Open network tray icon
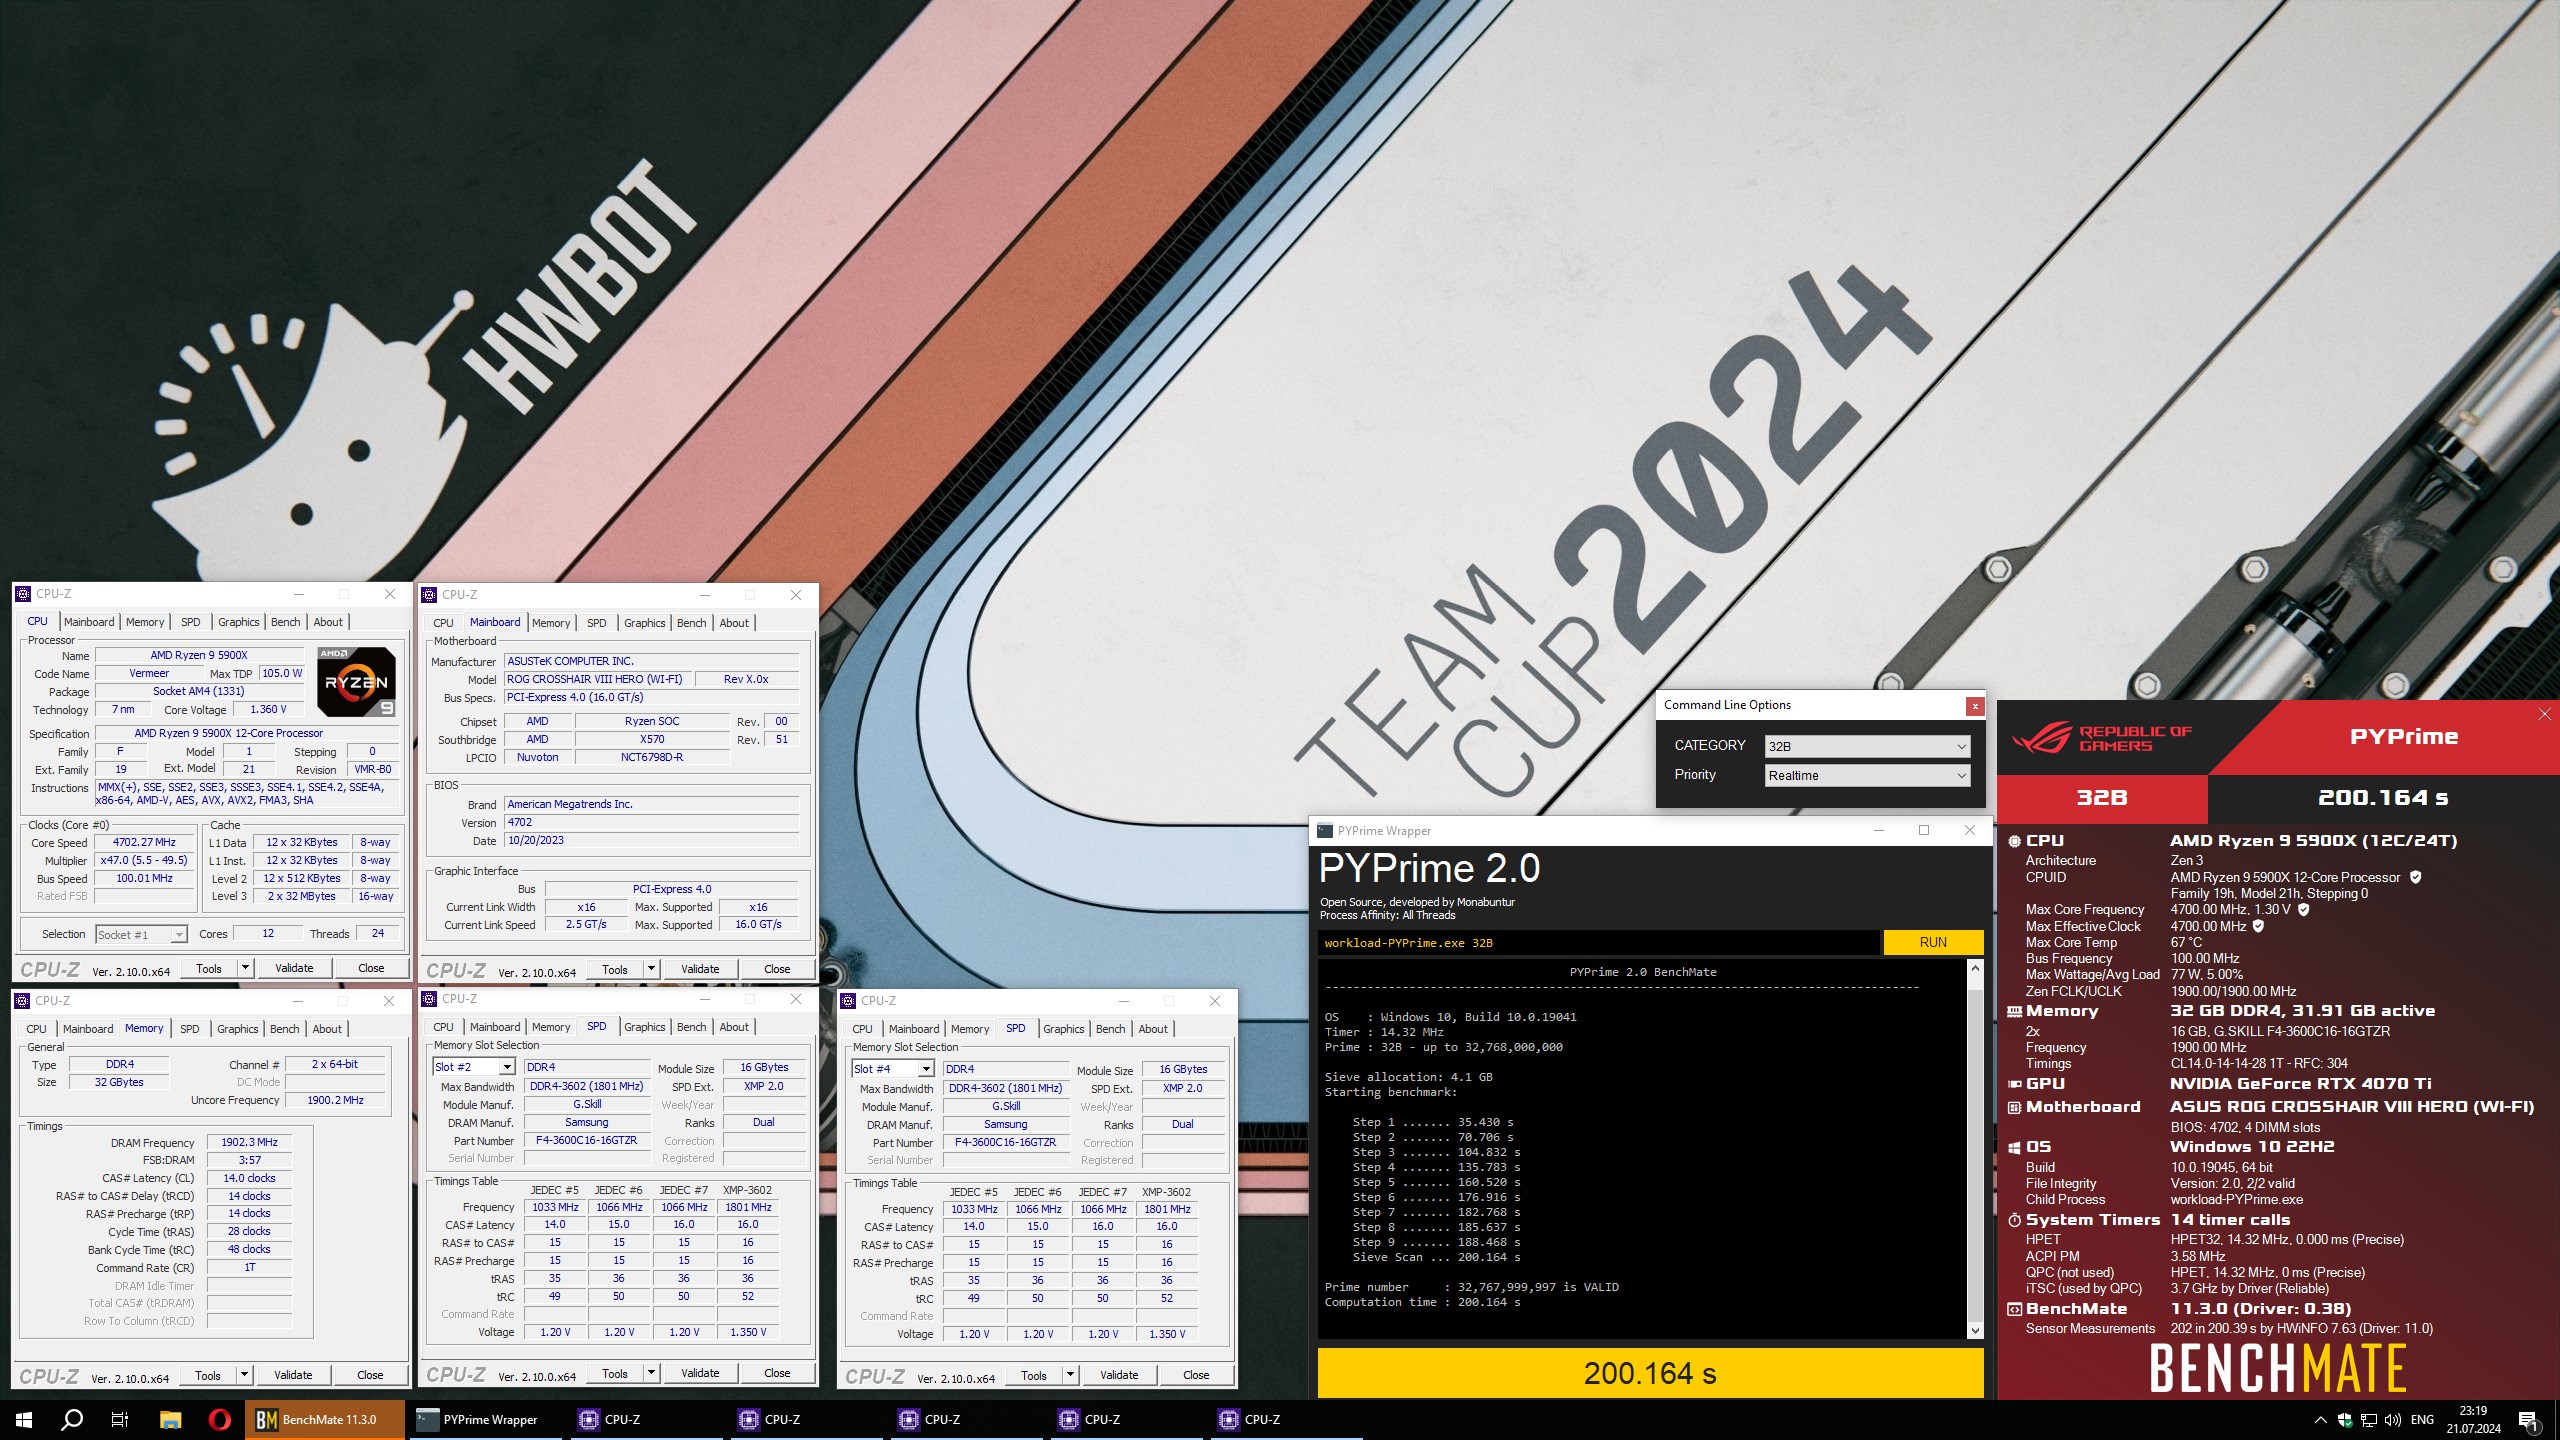This screenshot has width=2560, height=1440. (2368, 1420)
